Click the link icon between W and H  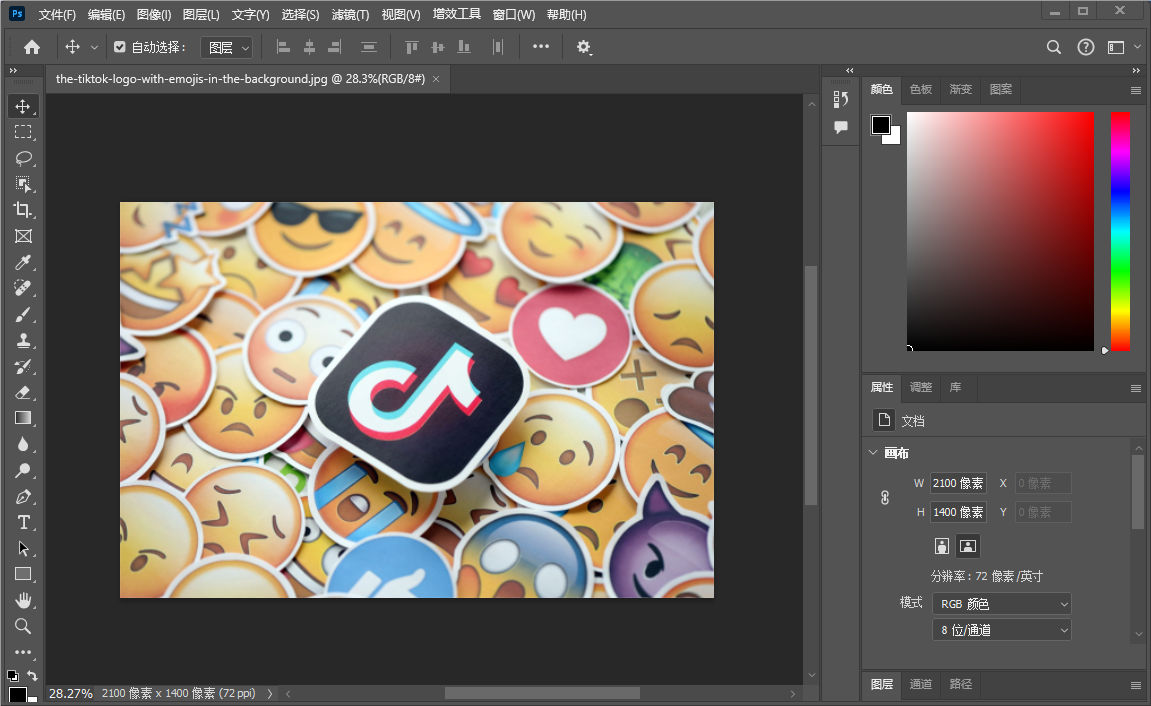[x=884, y=497]
